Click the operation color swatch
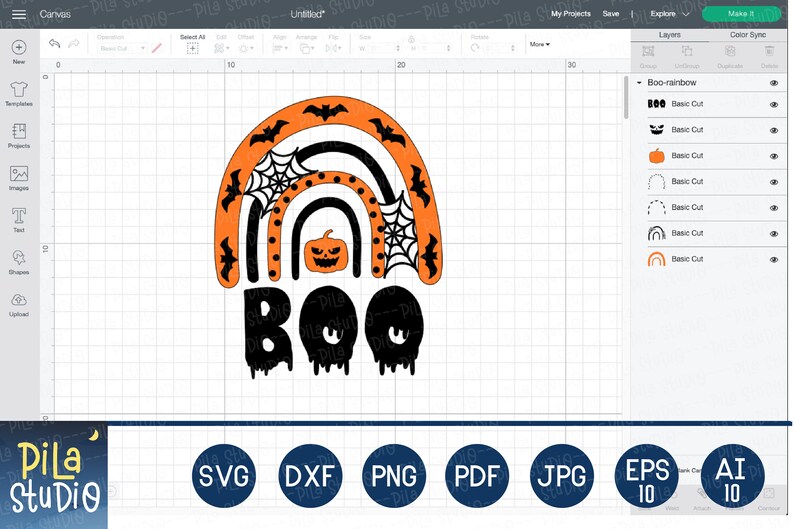 point(157,49)
